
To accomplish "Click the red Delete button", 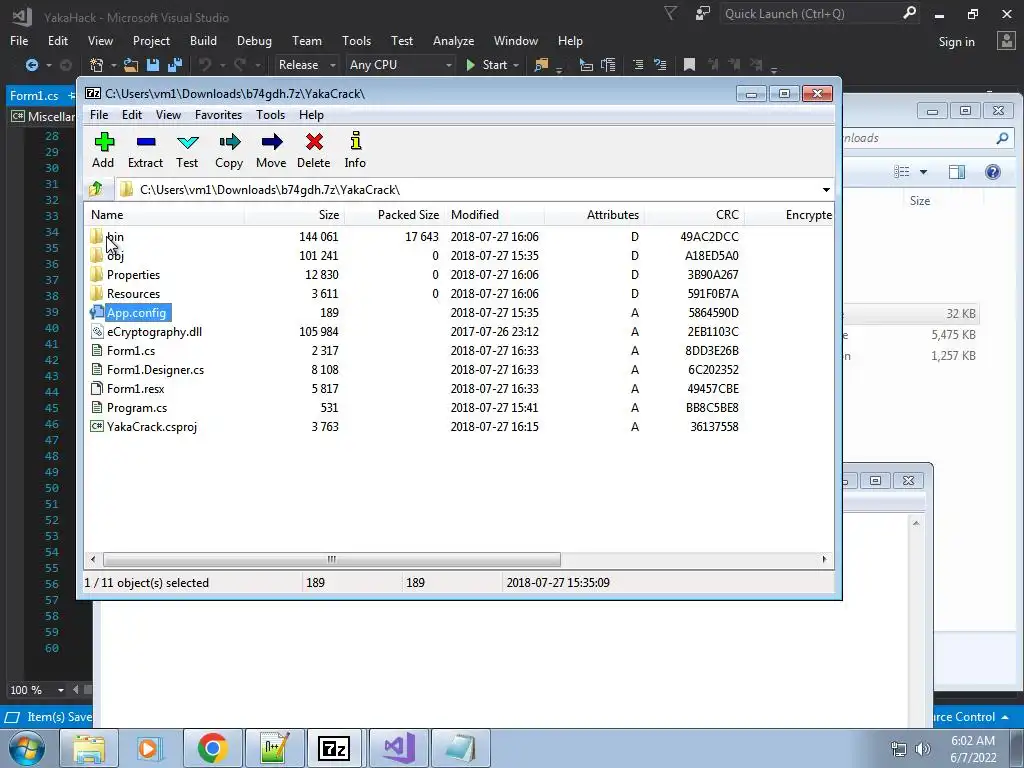I will 313,150.
